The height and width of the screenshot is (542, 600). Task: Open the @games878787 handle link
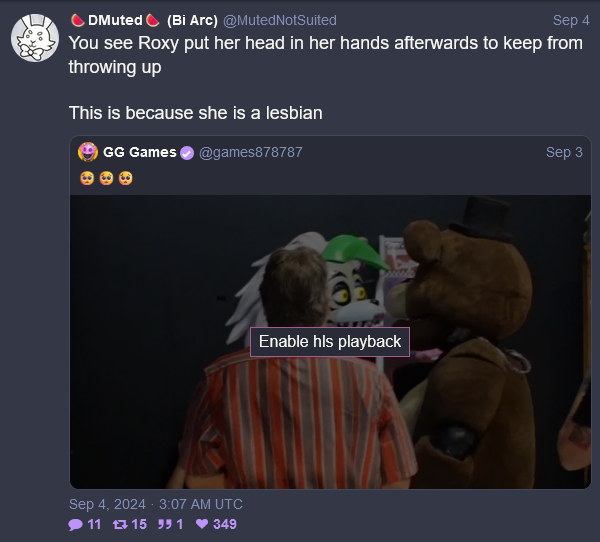(x=251, y=152)
